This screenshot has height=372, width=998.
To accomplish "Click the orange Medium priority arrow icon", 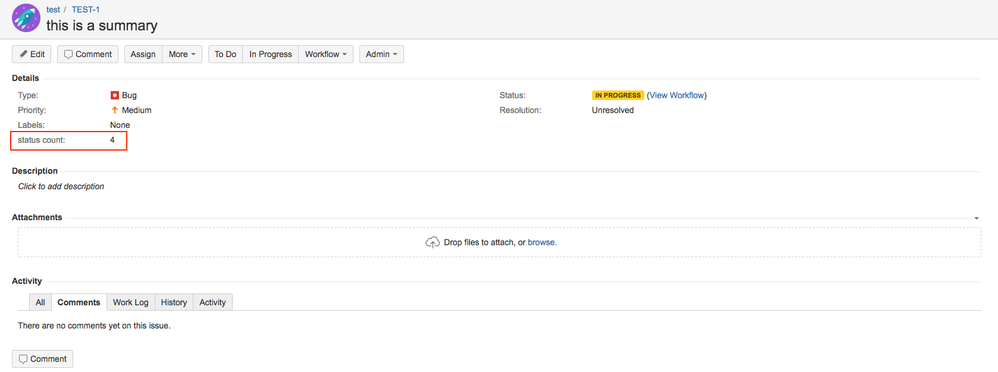I will click(x=115, y=110).
